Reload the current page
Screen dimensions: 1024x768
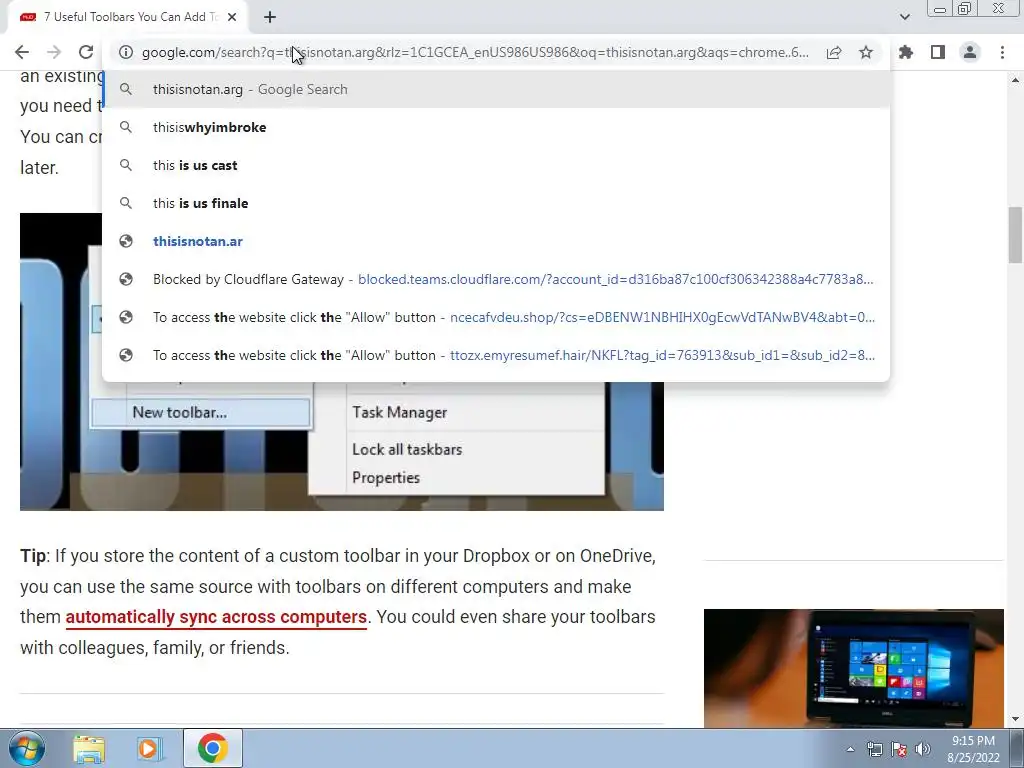click(86, 52)
